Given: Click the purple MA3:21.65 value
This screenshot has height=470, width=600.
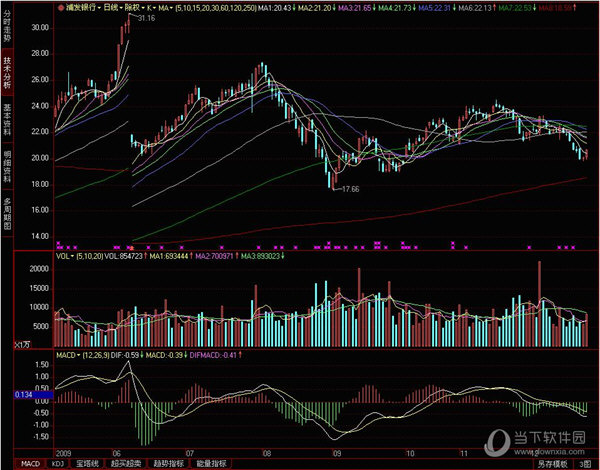Looking at the screenshot, I should click(355, 8).
